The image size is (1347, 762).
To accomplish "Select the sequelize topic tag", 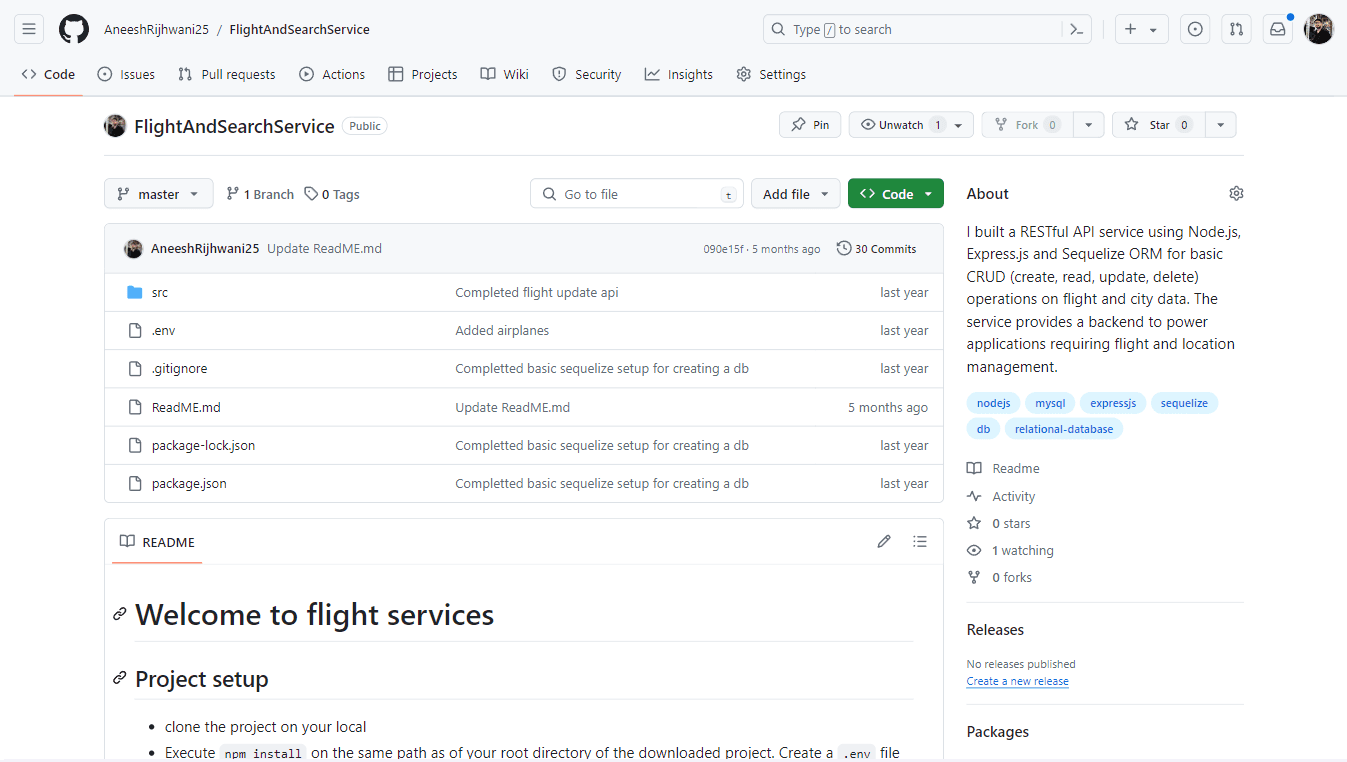I will coord(1184,403).
